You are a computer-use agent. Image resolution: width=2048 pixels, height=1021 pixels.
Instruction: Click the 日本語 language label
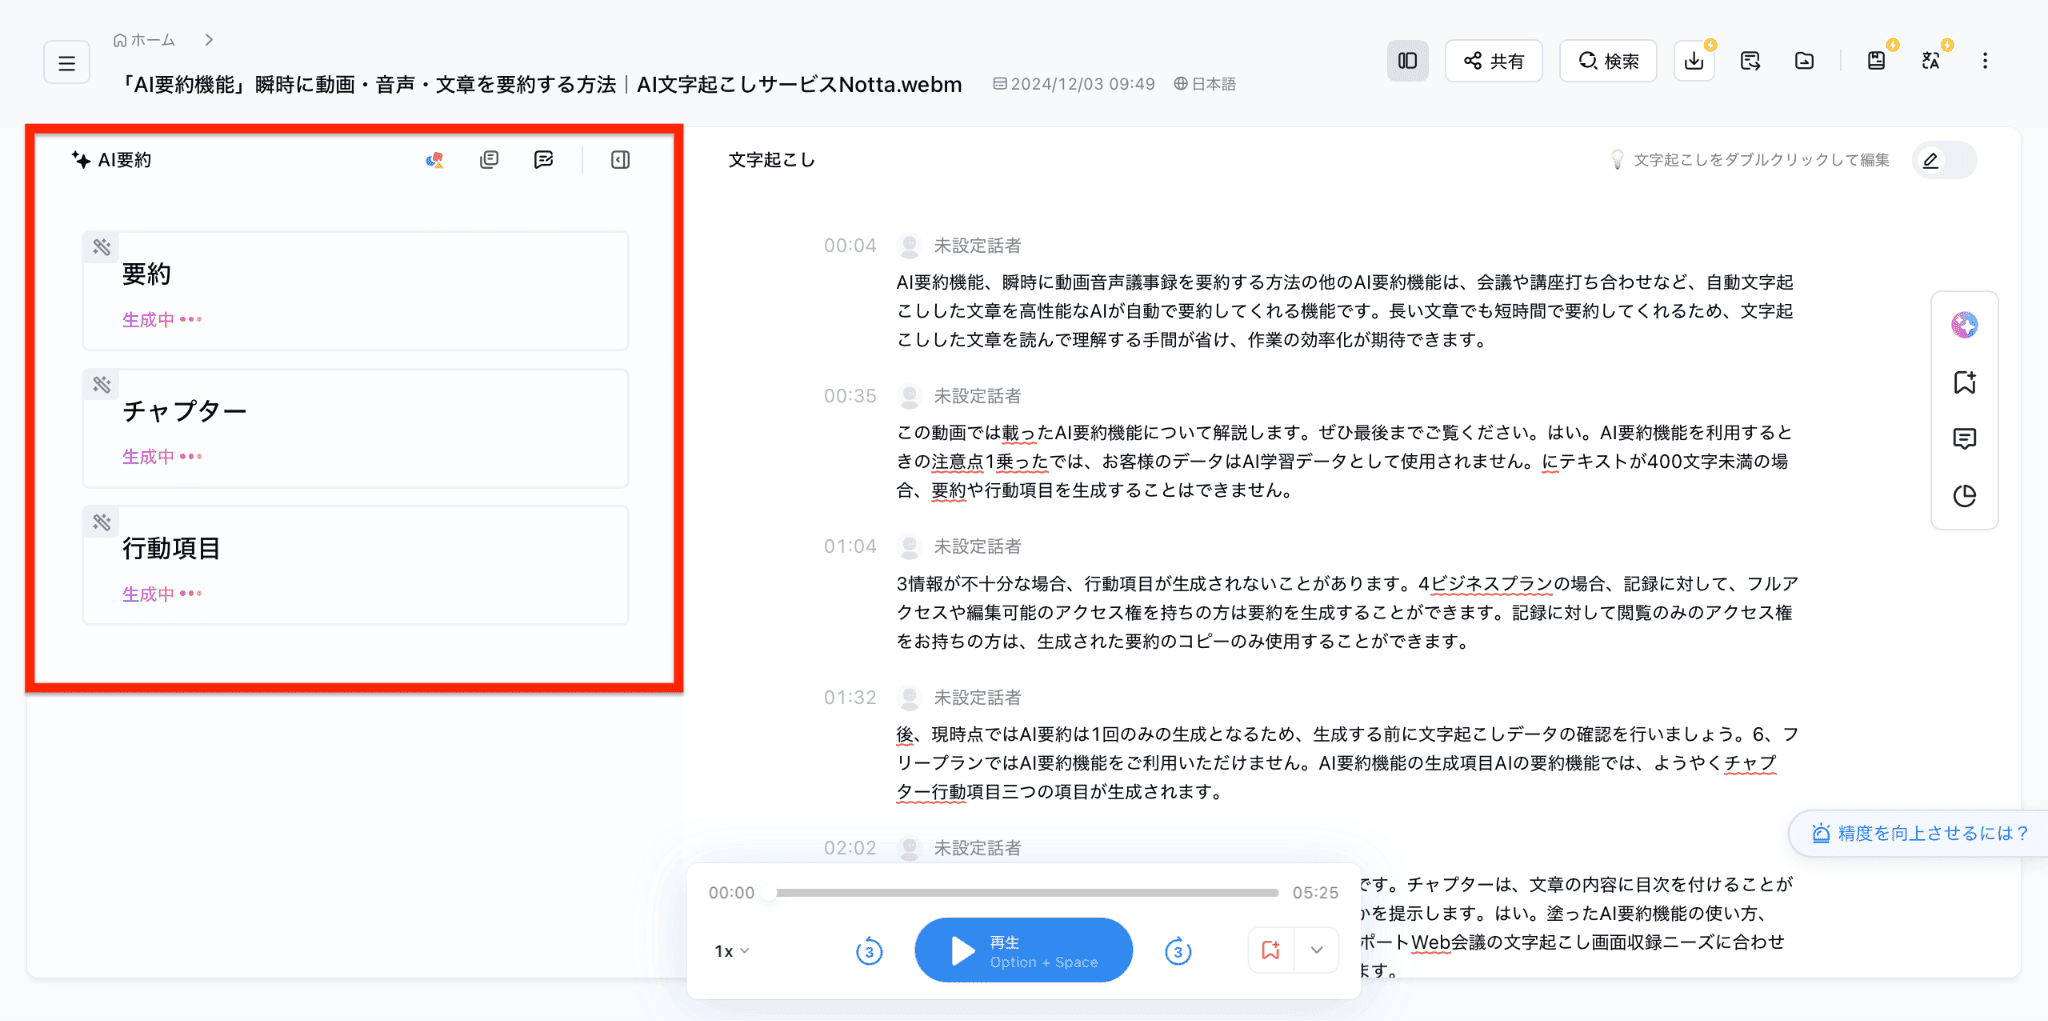click(1205, 85)
